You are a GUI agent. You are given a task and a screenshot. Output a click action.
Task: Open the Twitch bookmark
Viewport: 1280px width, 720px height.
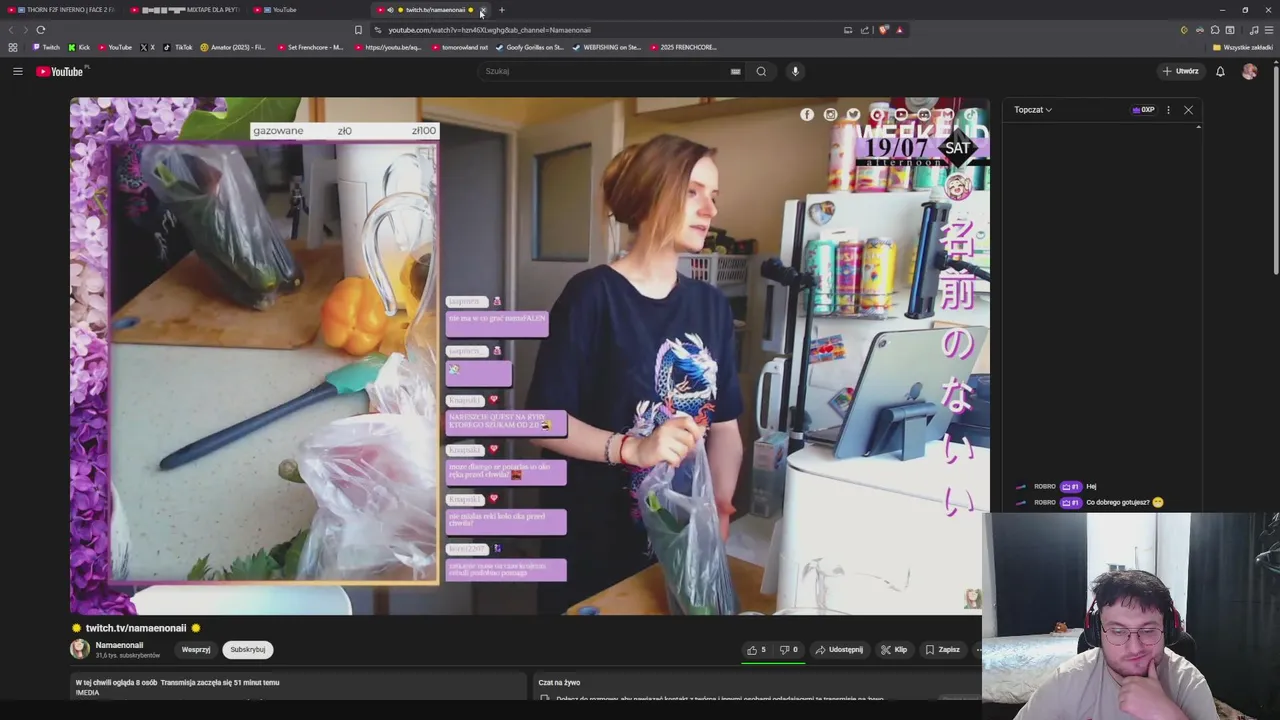46,47
